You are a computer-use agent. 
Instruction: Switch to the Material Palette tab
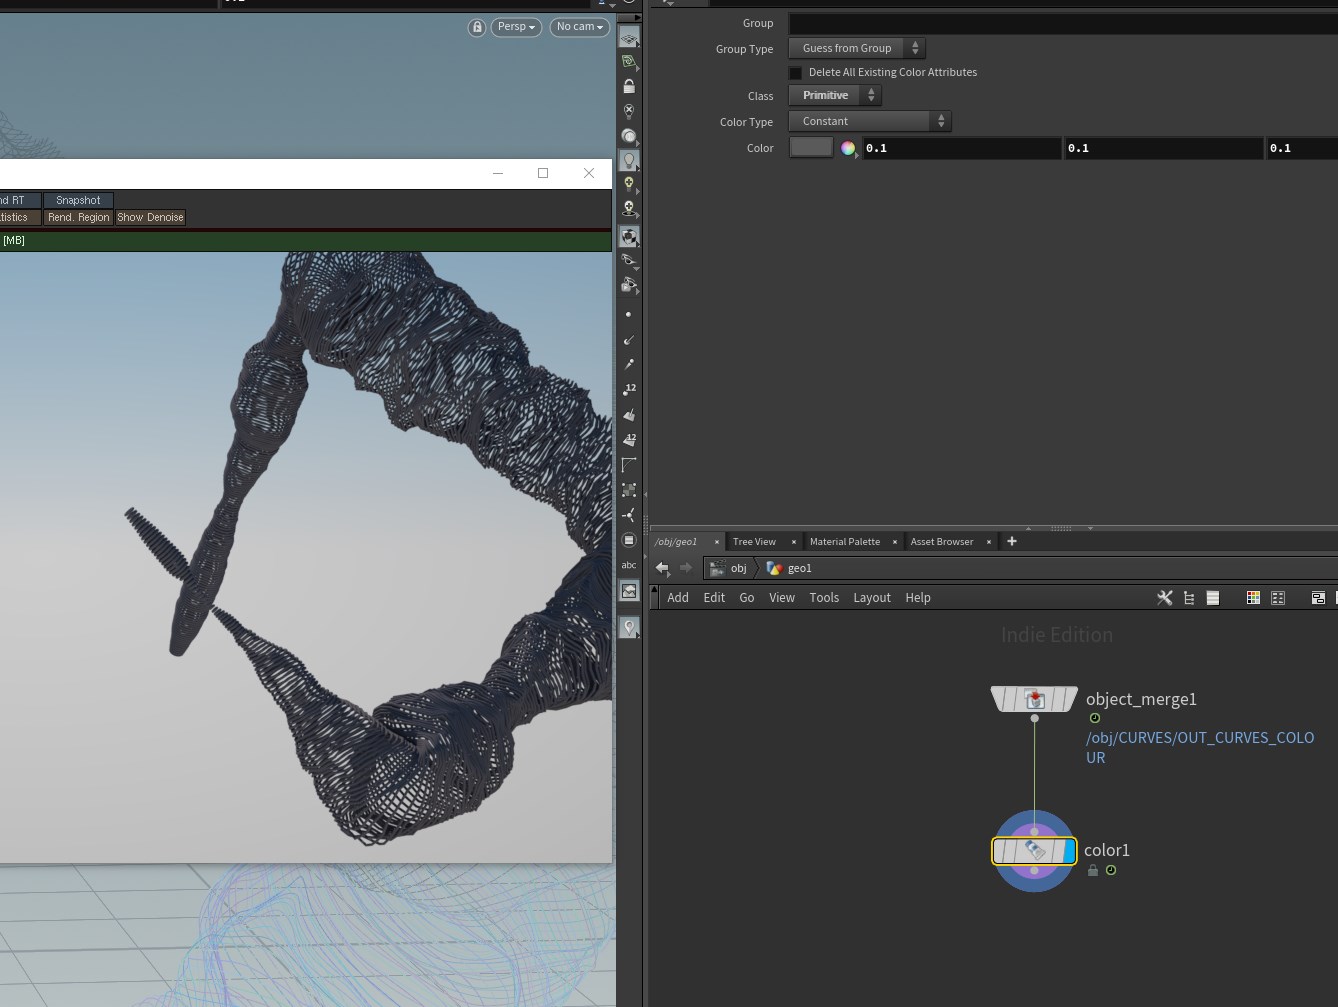(844, 542)
